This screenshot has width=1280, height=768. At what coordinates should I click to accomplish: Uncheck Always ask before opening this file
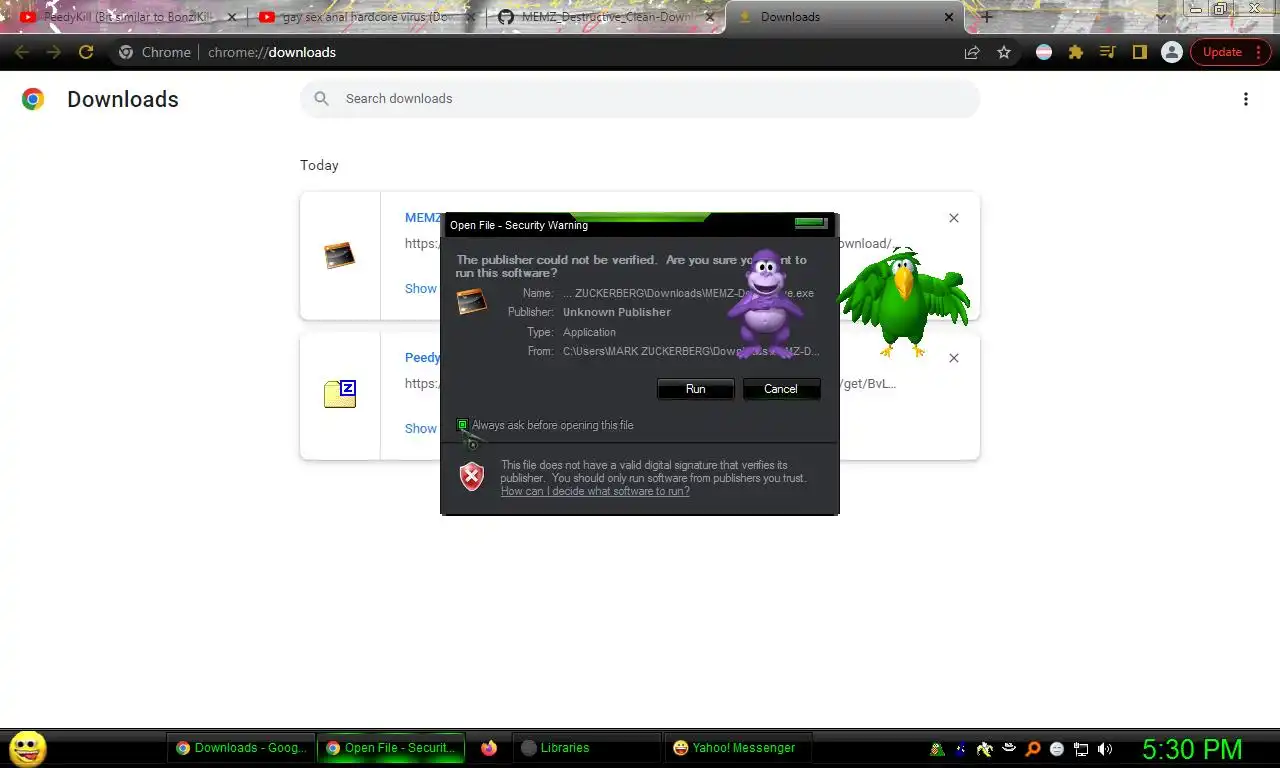coord(462,425)
